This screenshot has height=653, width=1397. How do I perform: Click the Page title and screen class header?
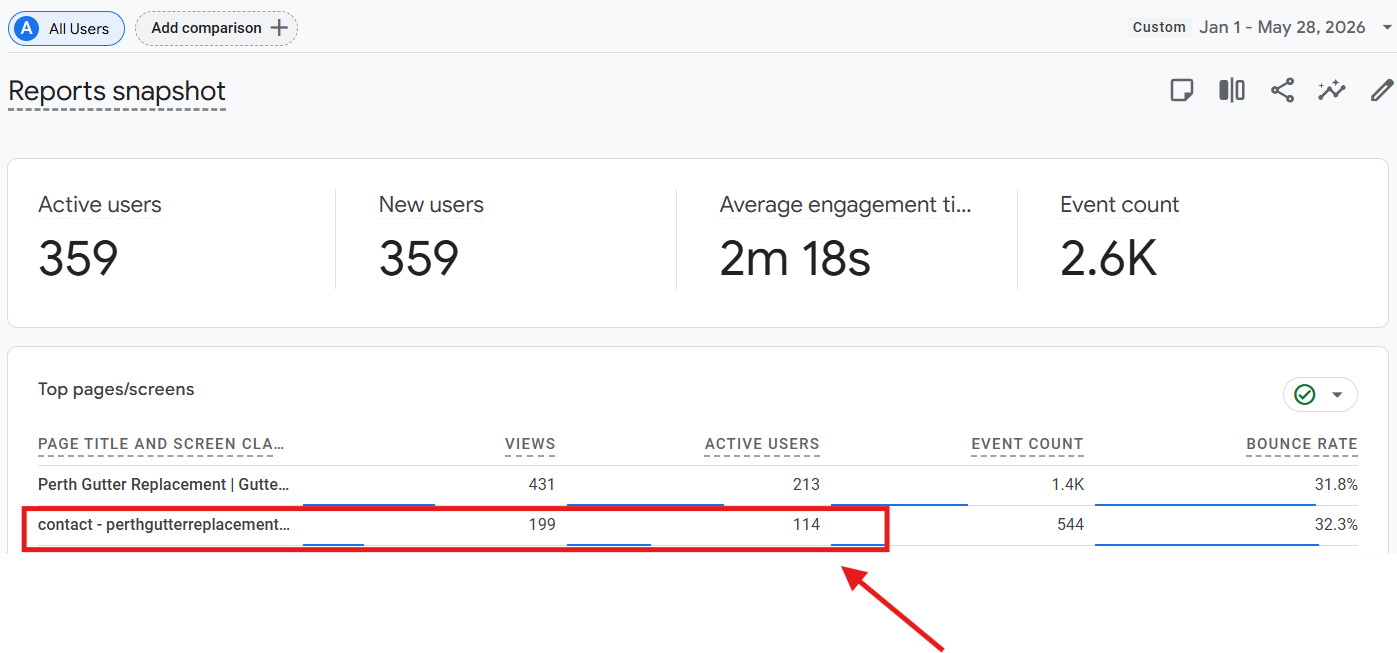[x=161, y=444]
